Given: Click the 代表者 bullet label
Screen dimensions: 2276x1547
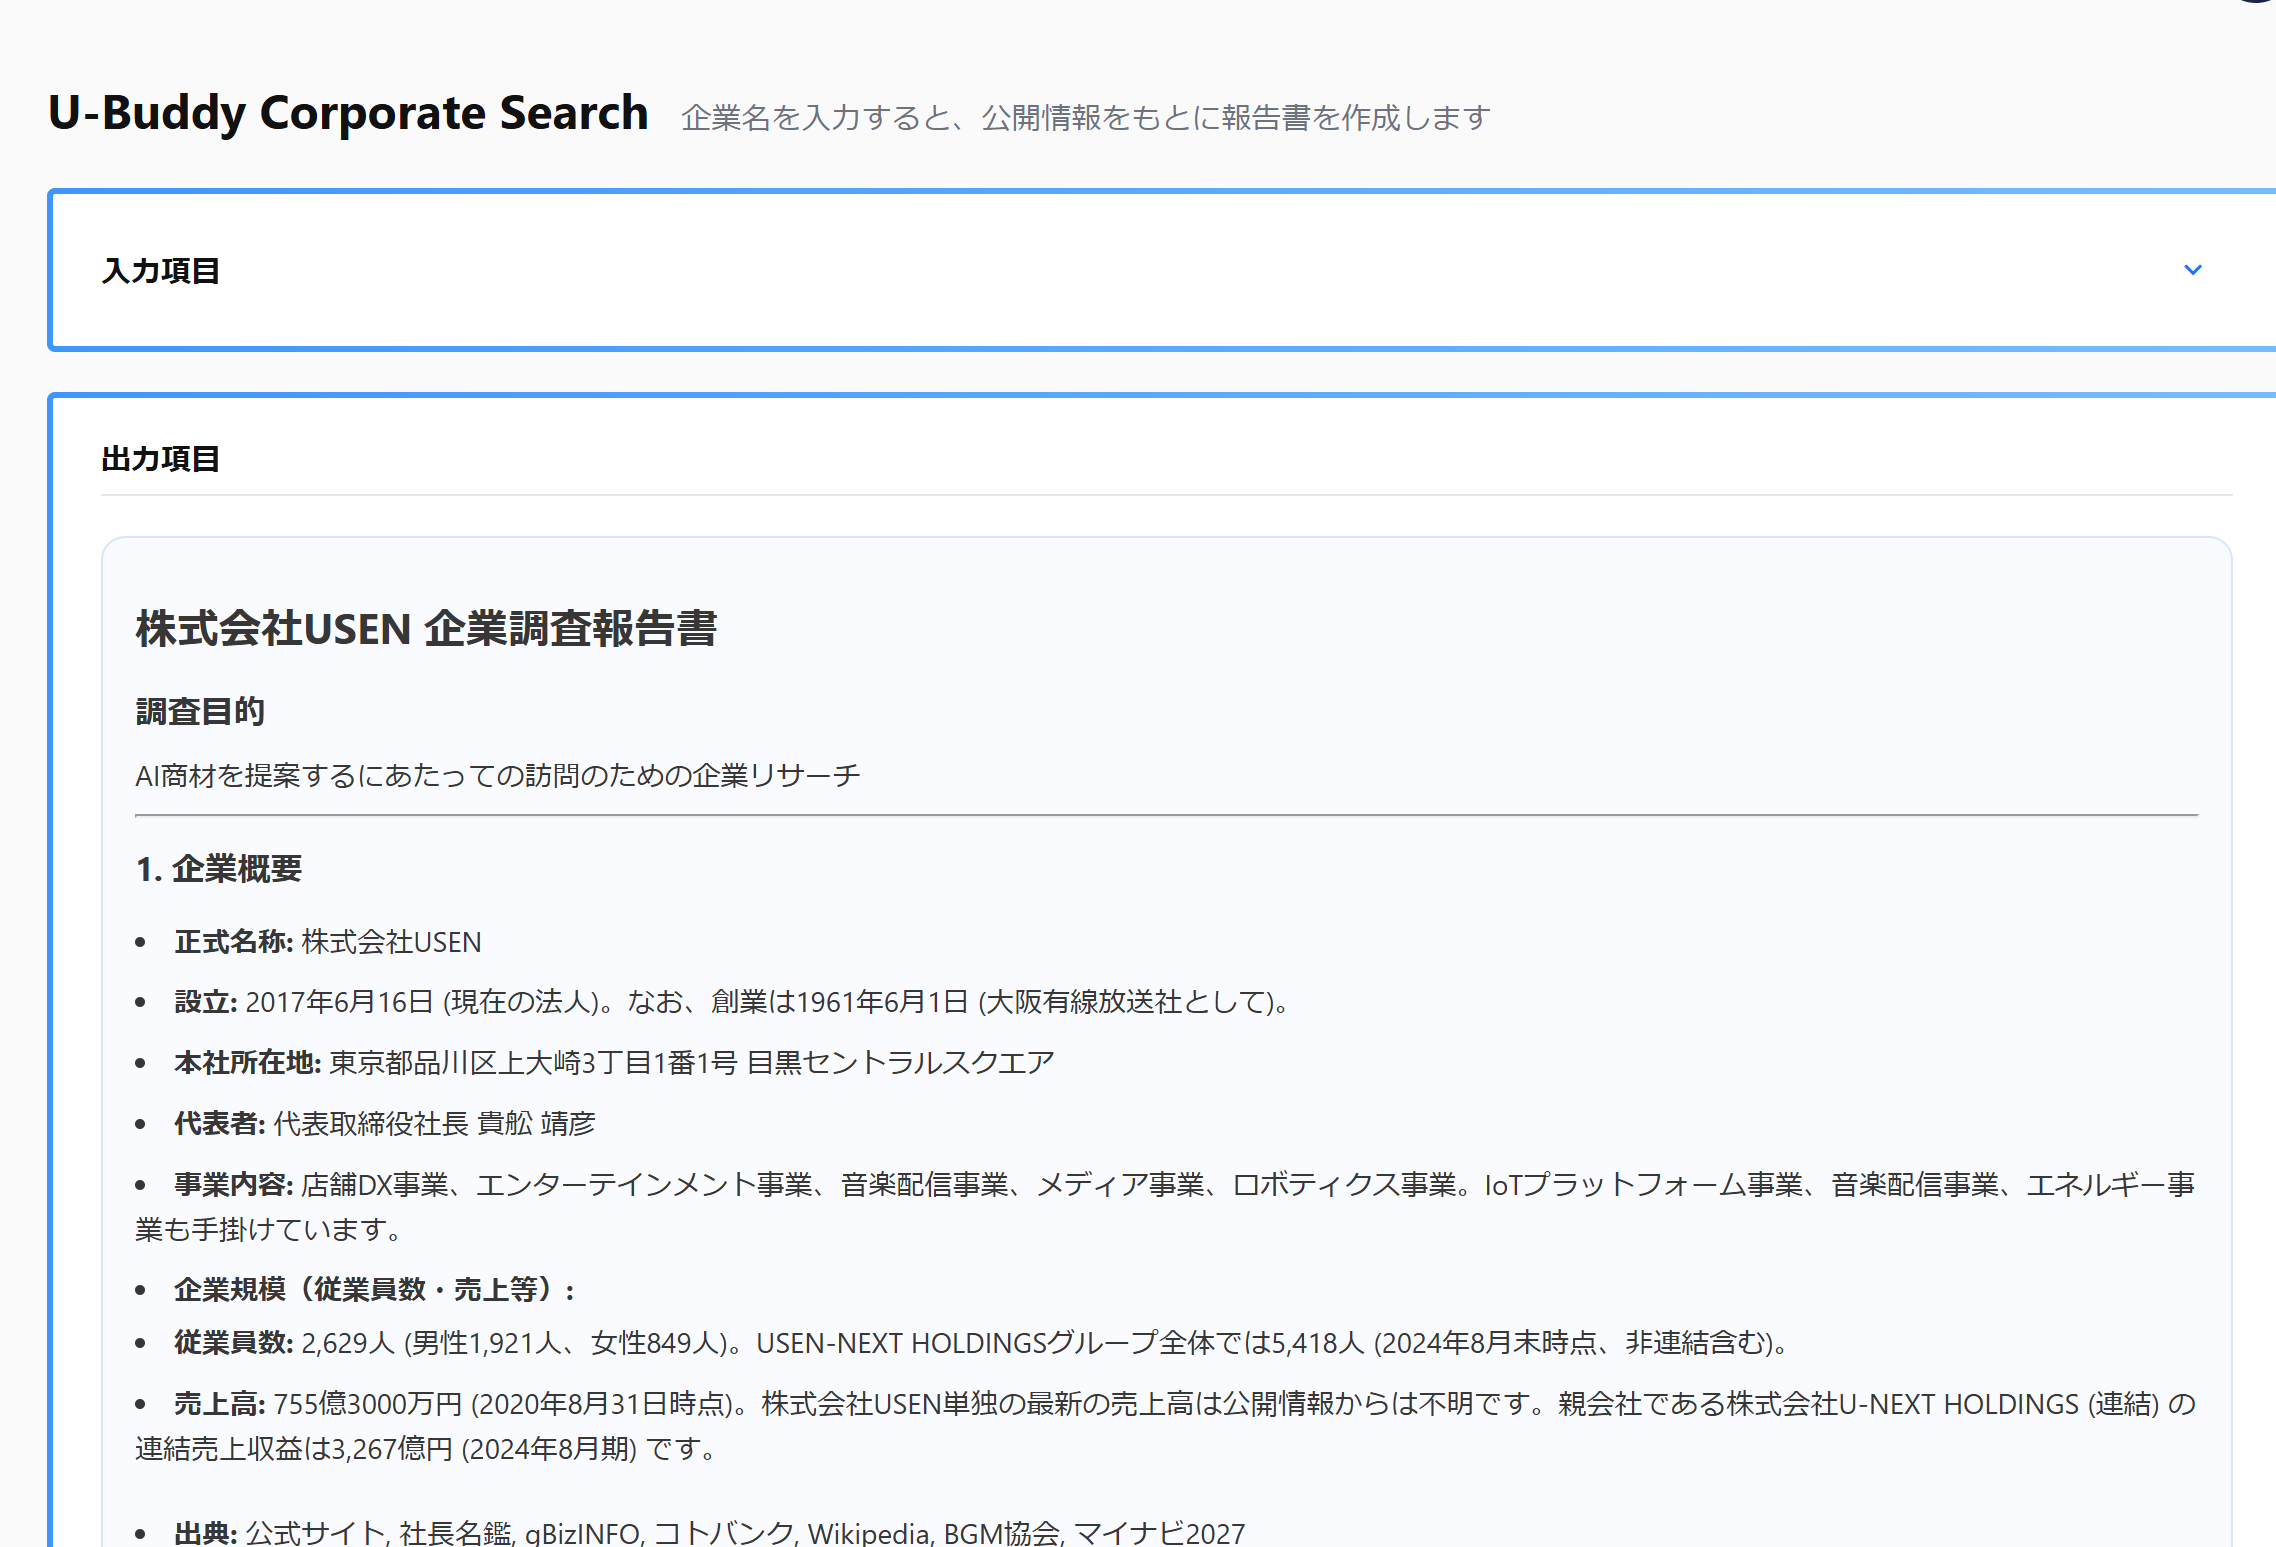Looking at the screenshot, I should tap(219, 1124).
